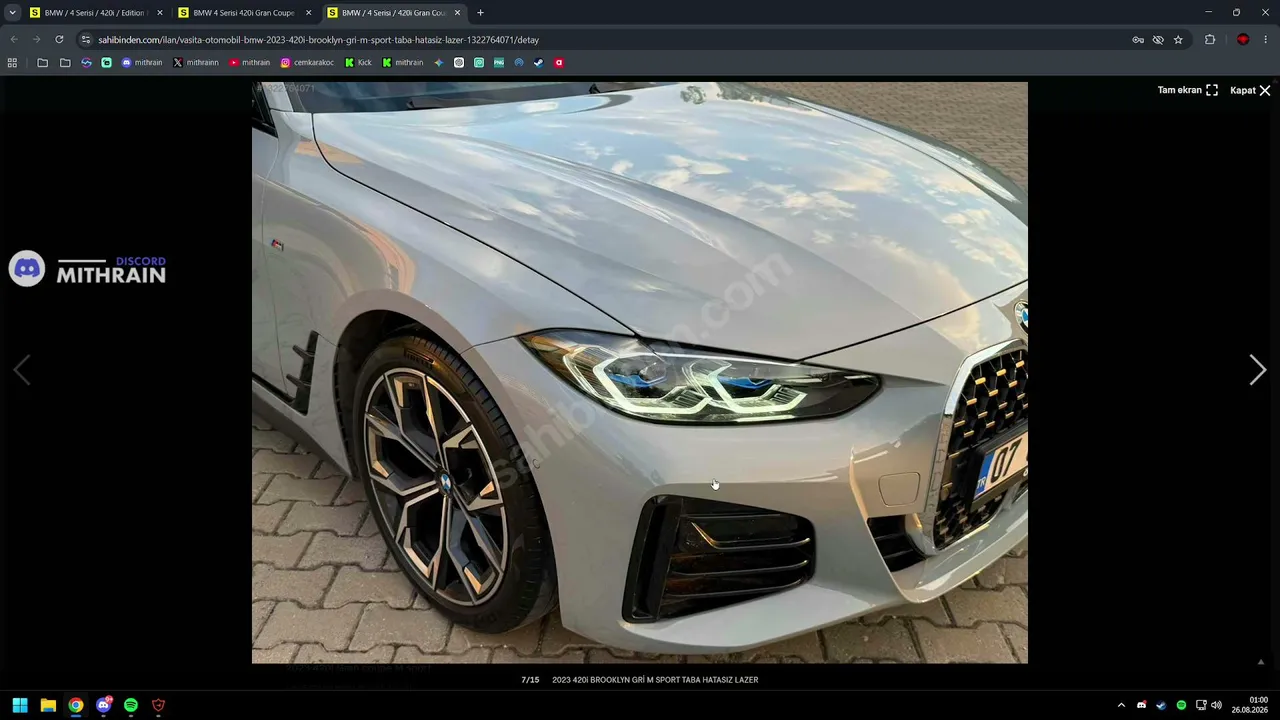This screenshot has width=1280, height=720.
Task: Expand the tab search dropdown
Action: coord(12,13)
